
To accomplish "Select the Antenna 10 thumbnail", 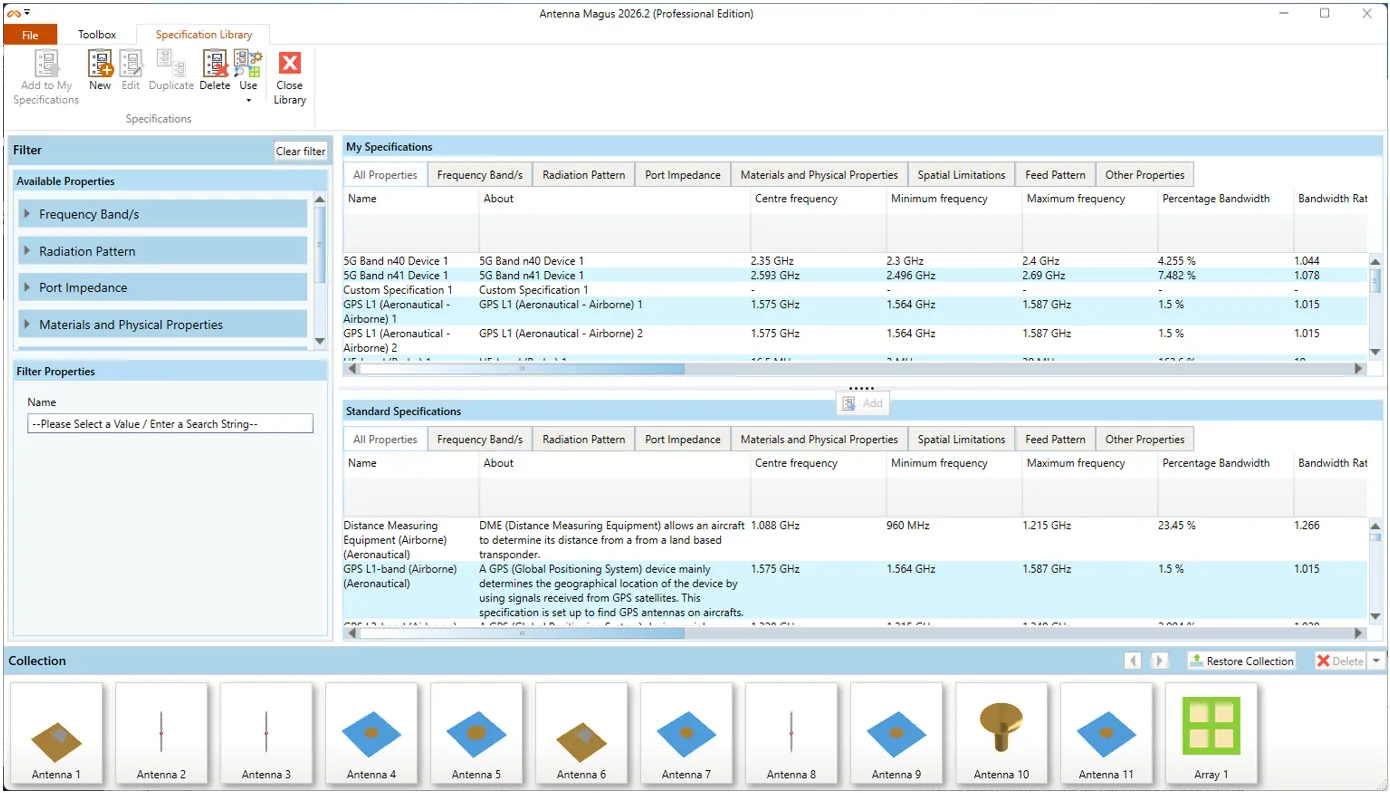I will tap(1001, 733).
